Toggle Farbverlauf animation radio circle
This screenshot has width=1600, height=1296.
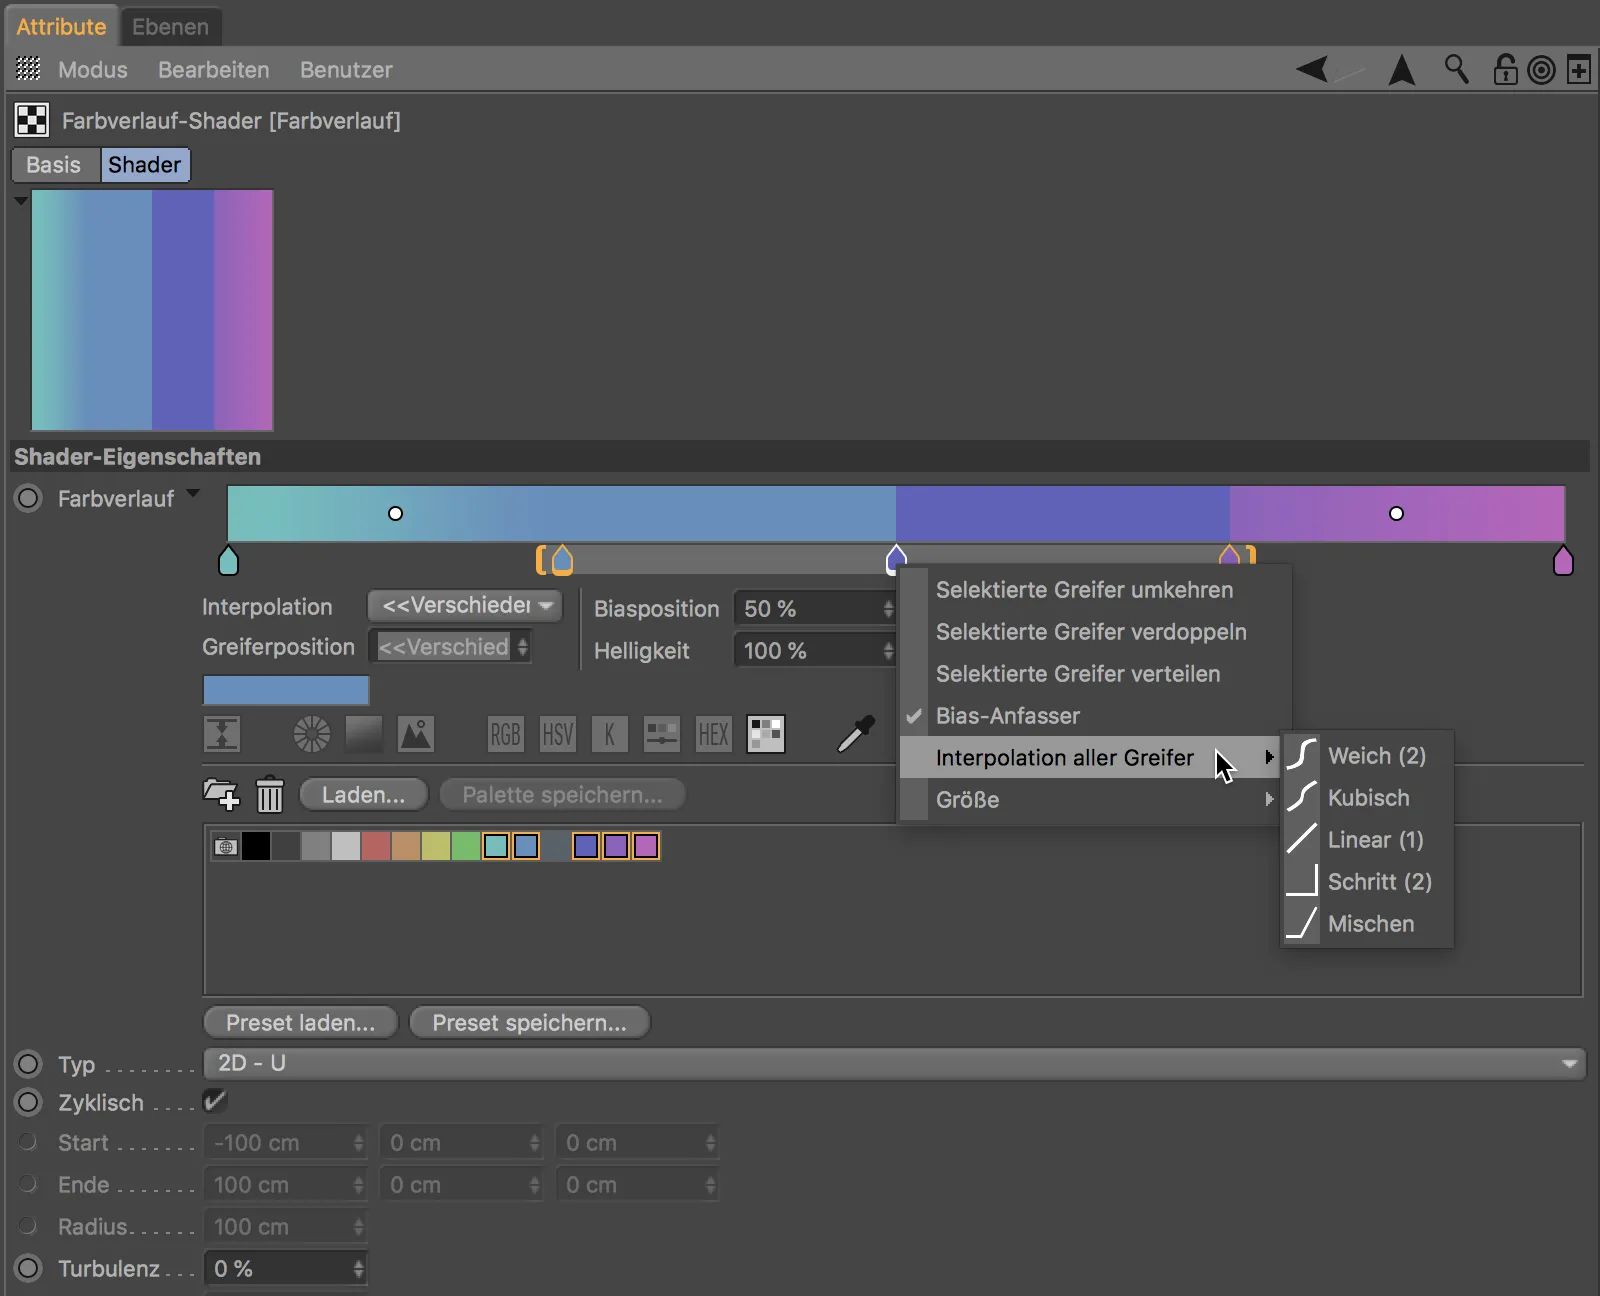(29, 498)
